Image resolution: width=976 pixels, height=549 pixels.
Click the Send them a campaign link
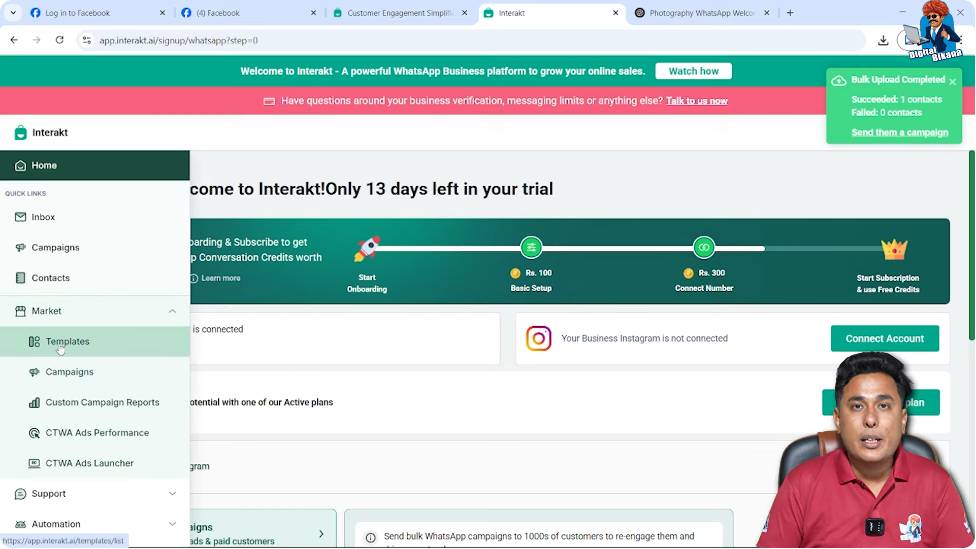pyautogui.click(x=899, y=133)
